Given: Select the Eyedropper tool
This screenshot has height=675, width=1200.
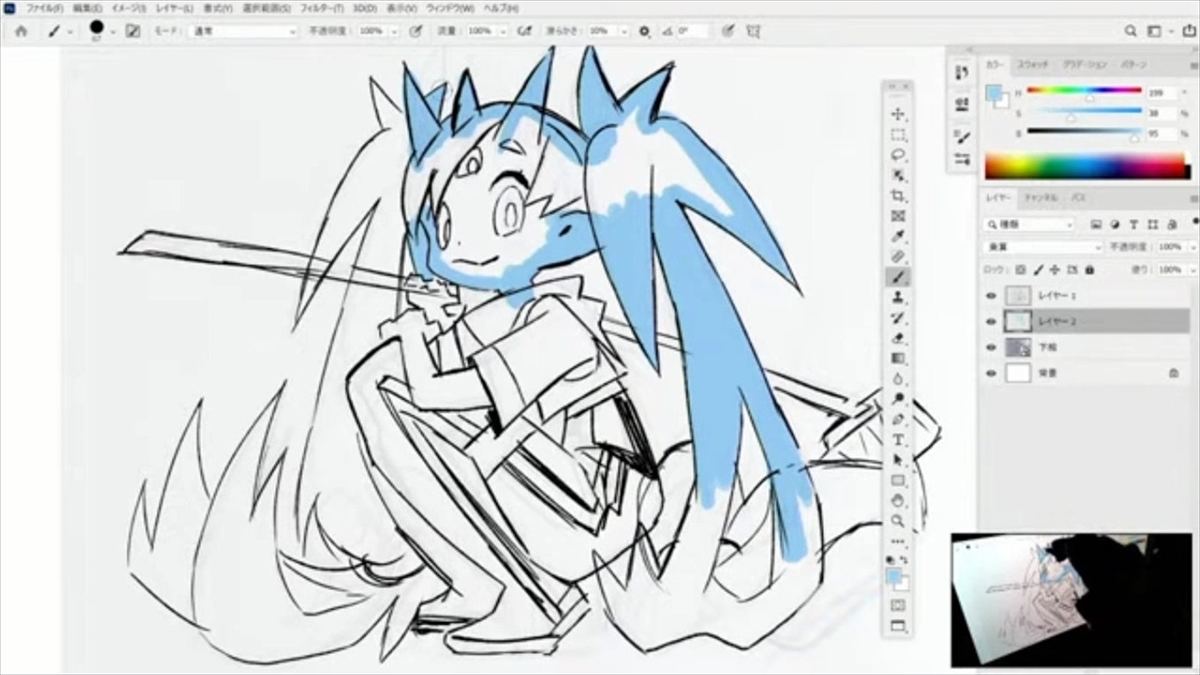Looking at the screenshot, I should [897, 236].
